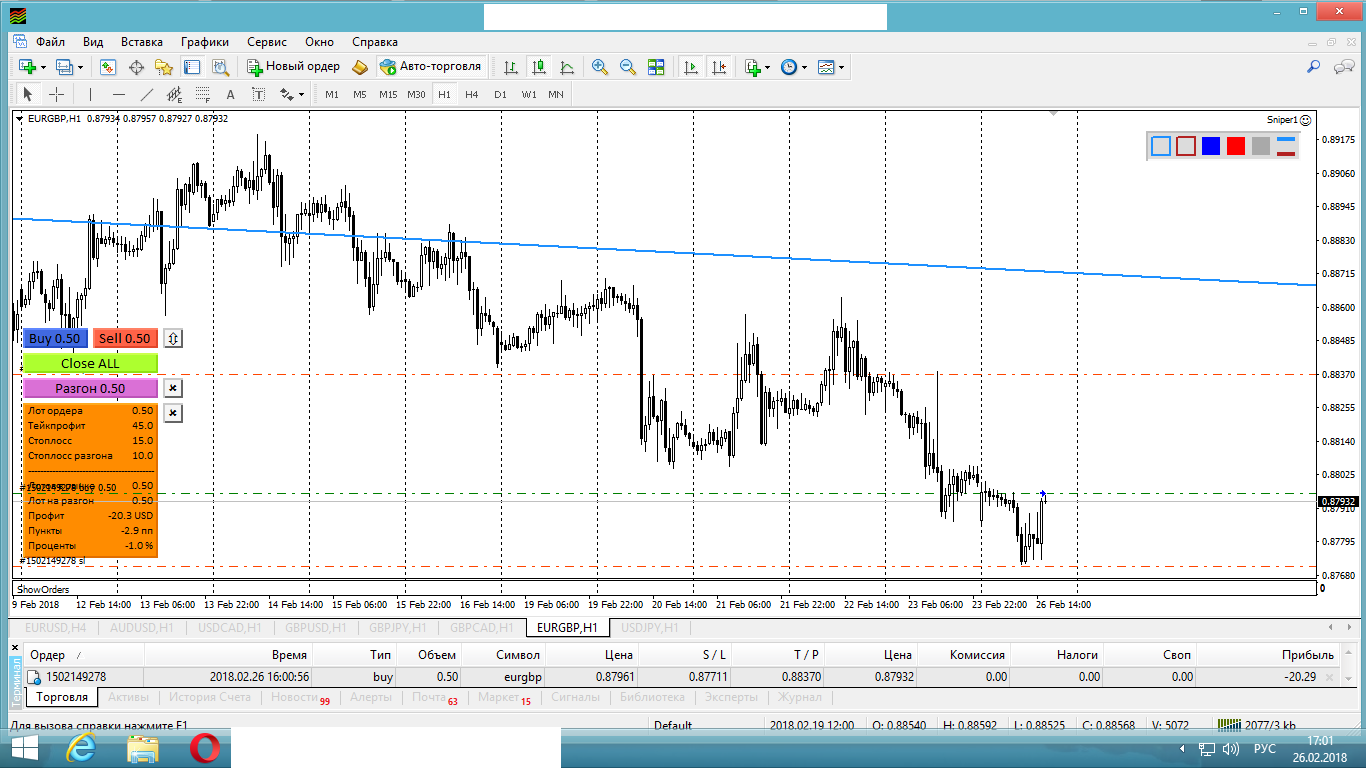1366x768 pixels.
Task: Tile windows using the grid icon
Action: click(656, 67)
